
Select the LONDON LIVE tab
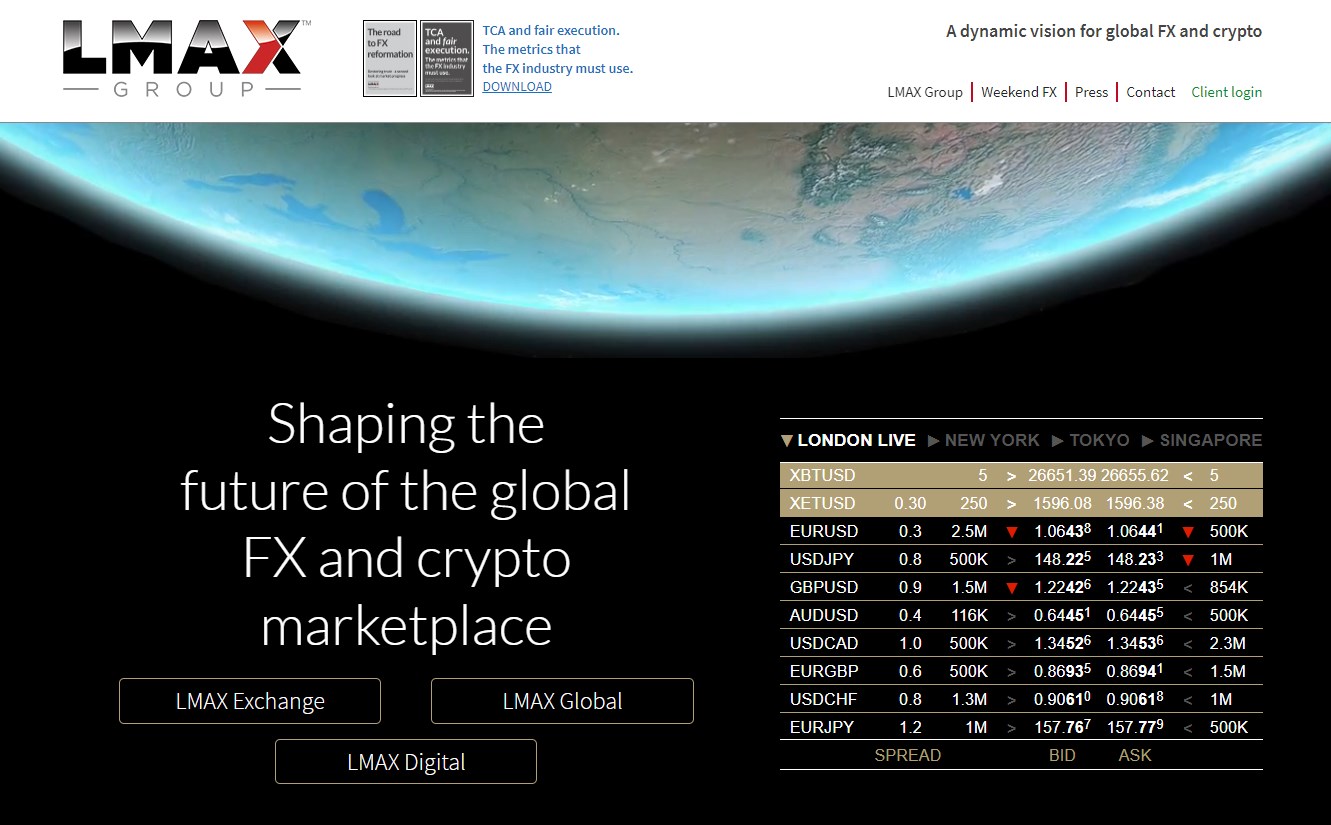856,440
